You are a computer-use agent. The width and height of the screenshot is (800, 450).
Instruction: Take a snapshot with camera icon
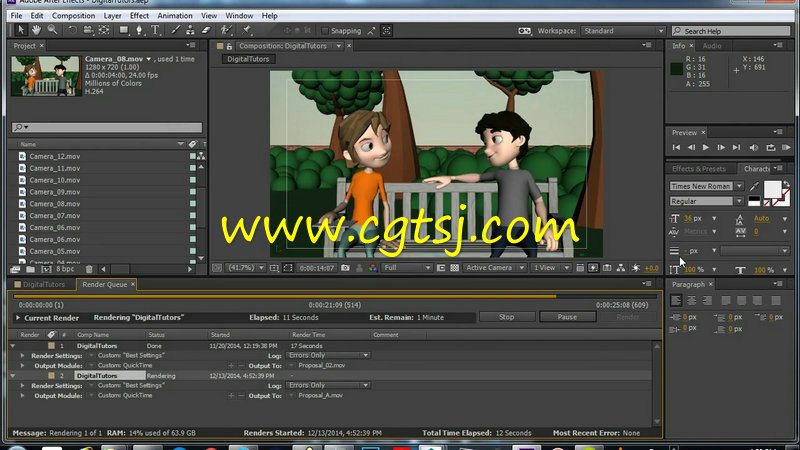pos(345,268)
